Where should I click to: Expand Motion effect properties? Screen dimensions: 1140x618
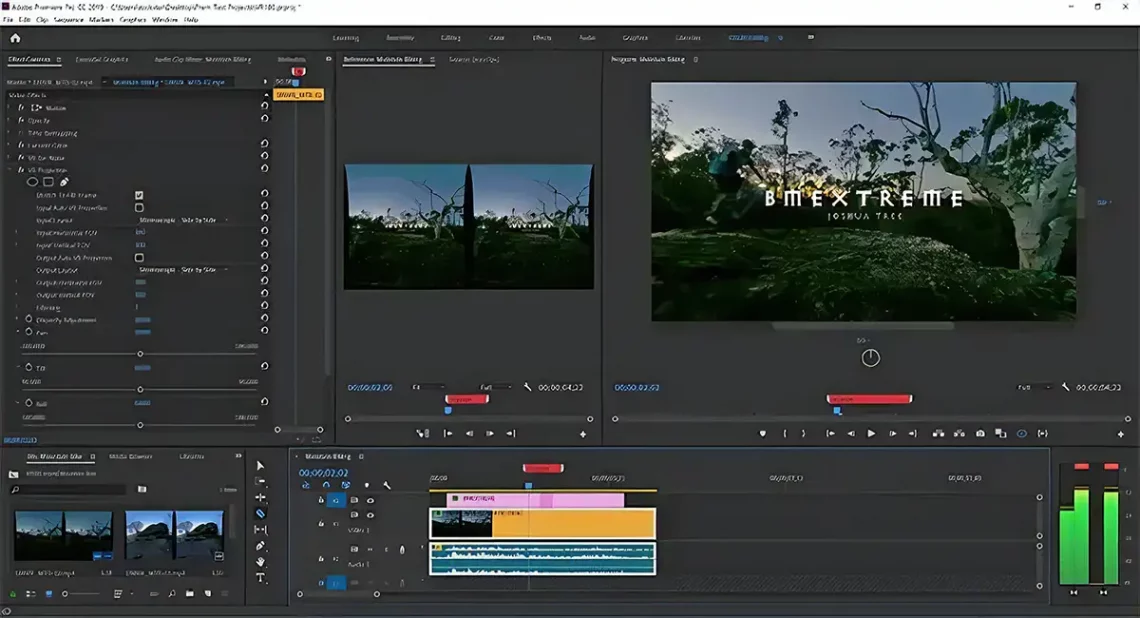[x=10, y=108]
